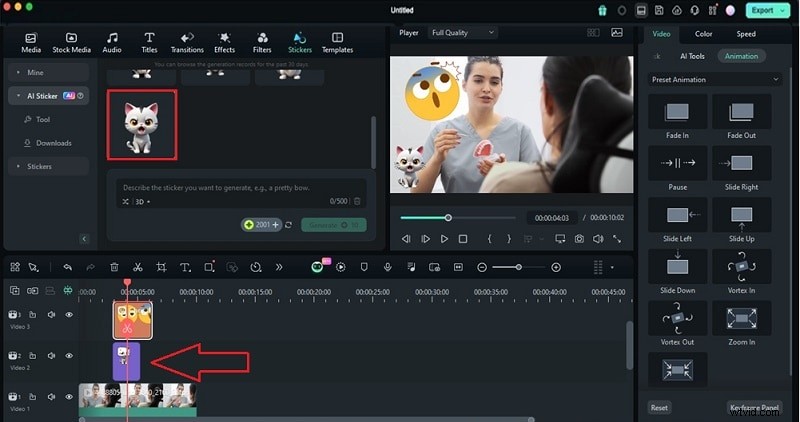Switch to the Audio tab

[112, 43]
